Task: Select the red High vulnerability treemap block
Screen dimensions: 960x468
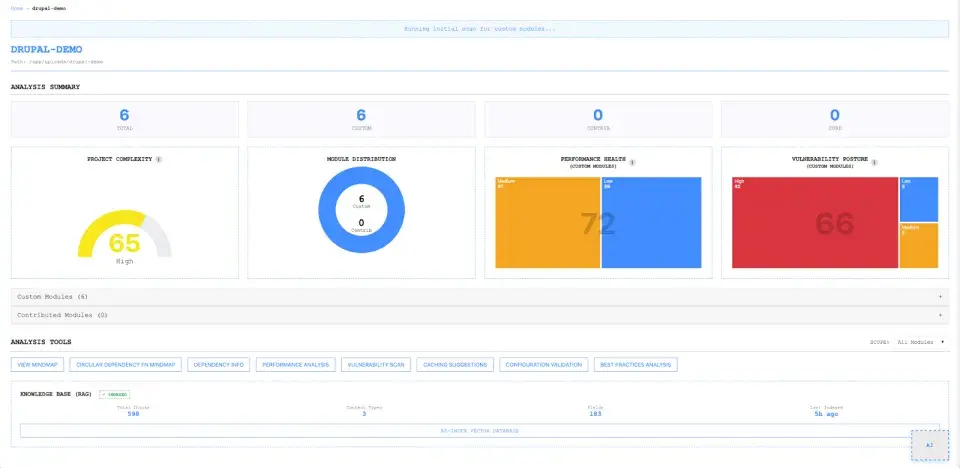Action: (815, 222)
